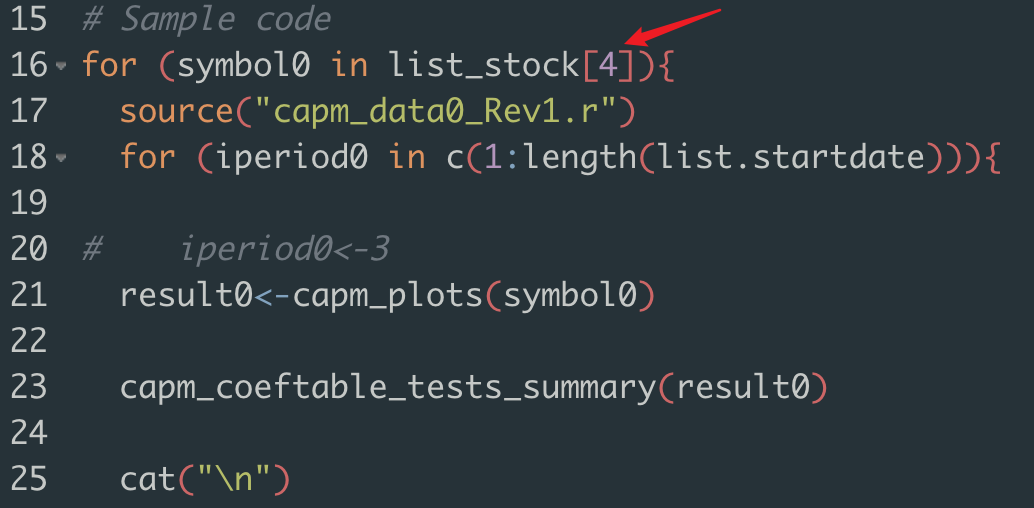Collapse the fold arrow on line 16
The width and height of the screenshot is (1034, 508).
[x=62, y=67]
